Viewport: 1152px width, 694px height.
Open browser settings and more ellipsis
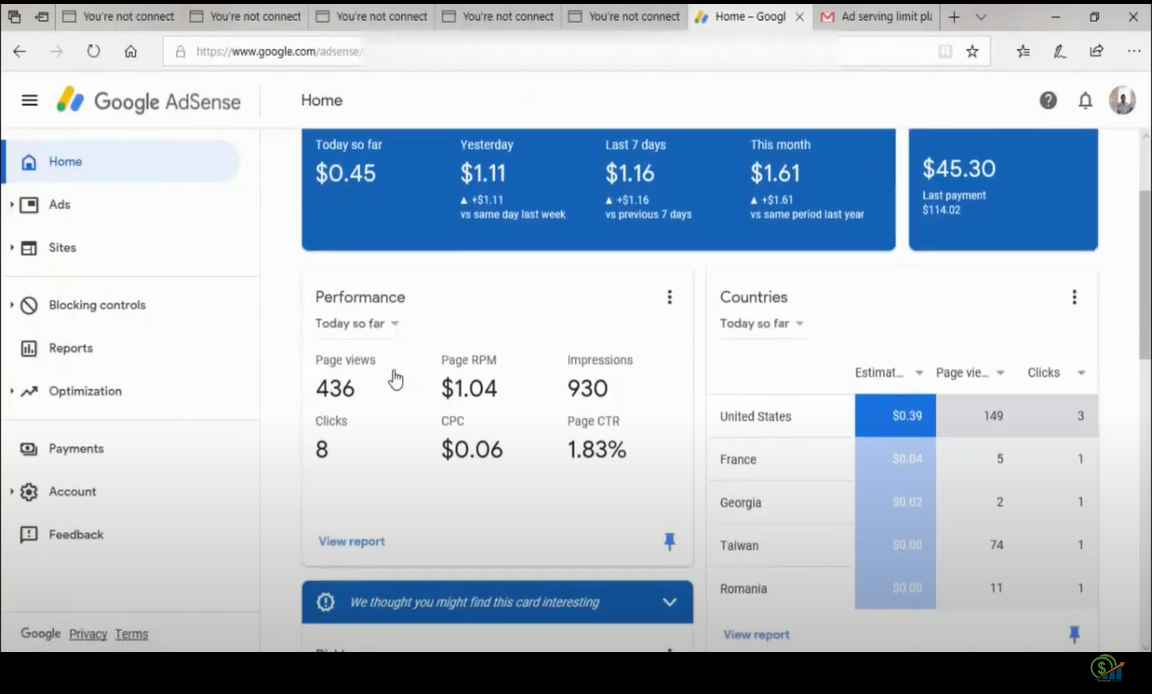pyautogui.click(x=1134, y=51)
